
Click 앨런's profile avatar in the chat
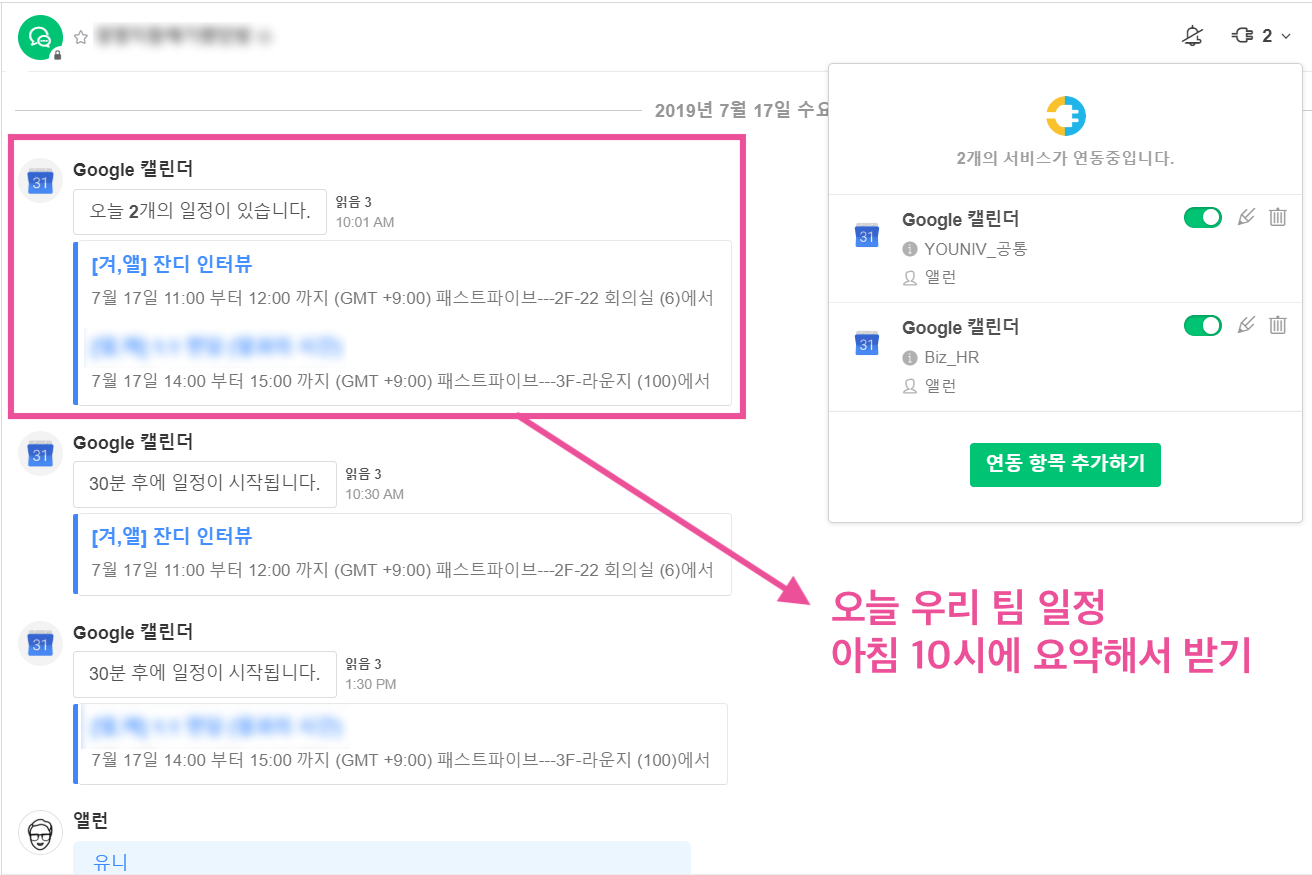point(40,832)
